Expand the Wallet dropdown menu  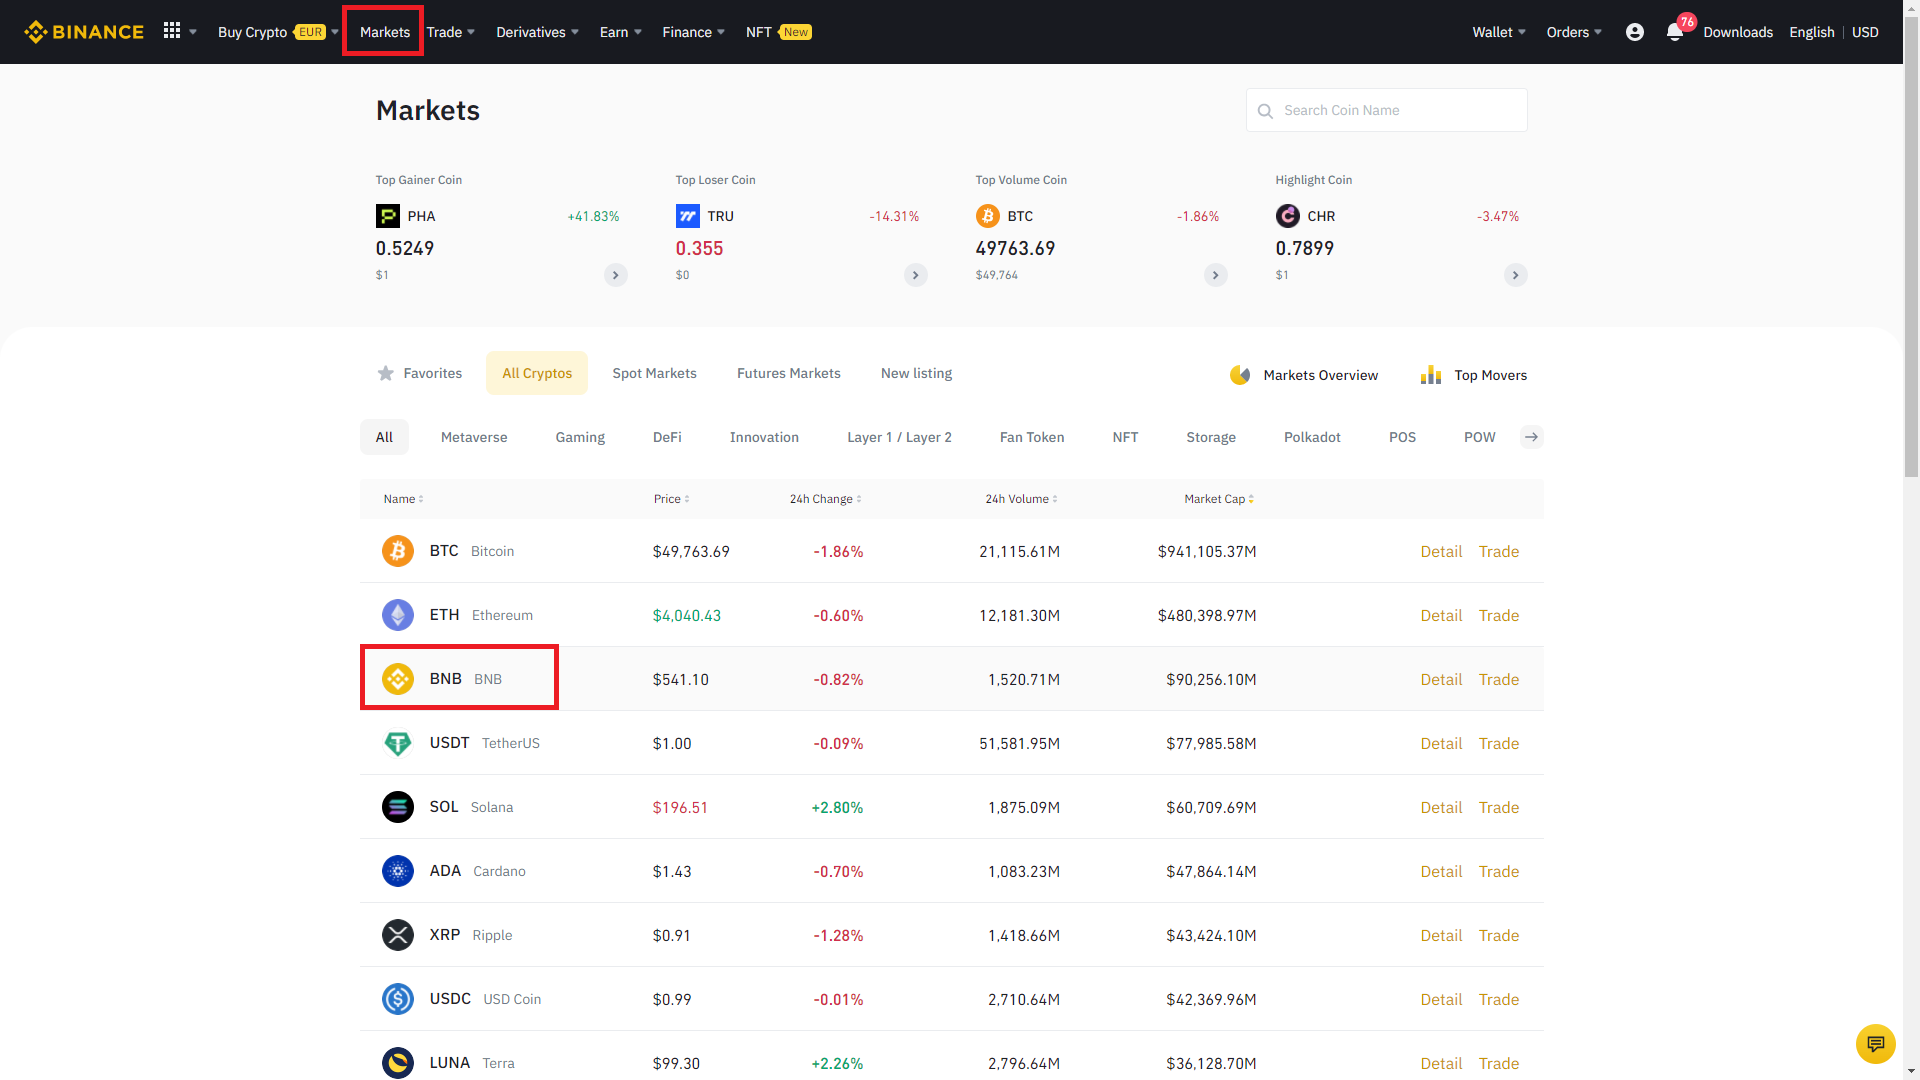pos(1498,32)
